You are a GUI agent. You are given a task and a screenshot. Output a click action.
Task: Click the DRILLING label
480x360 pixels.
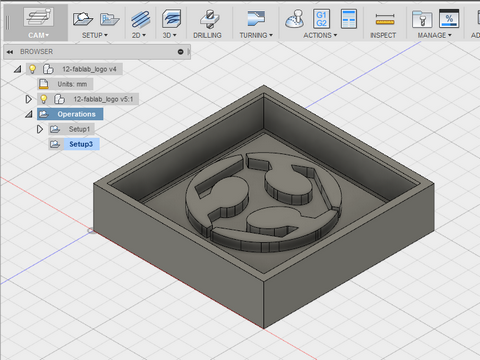pos(207,35)
